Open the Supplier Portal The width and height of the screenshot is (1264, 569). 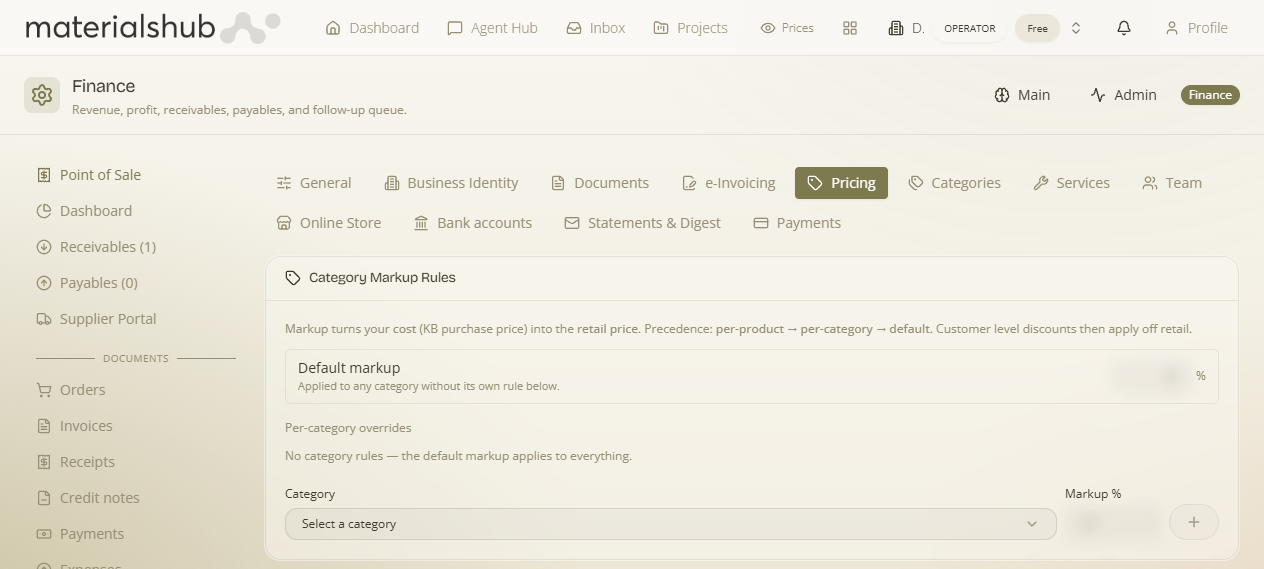click(96, 319)
